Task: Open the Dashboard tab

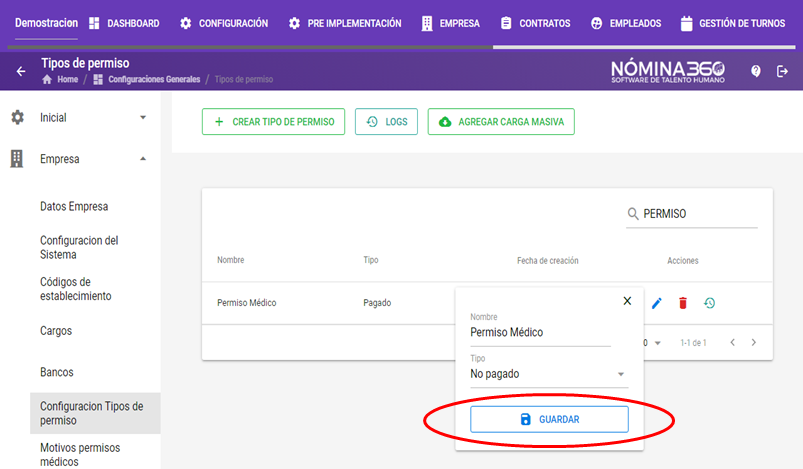Action: (124, 24)
